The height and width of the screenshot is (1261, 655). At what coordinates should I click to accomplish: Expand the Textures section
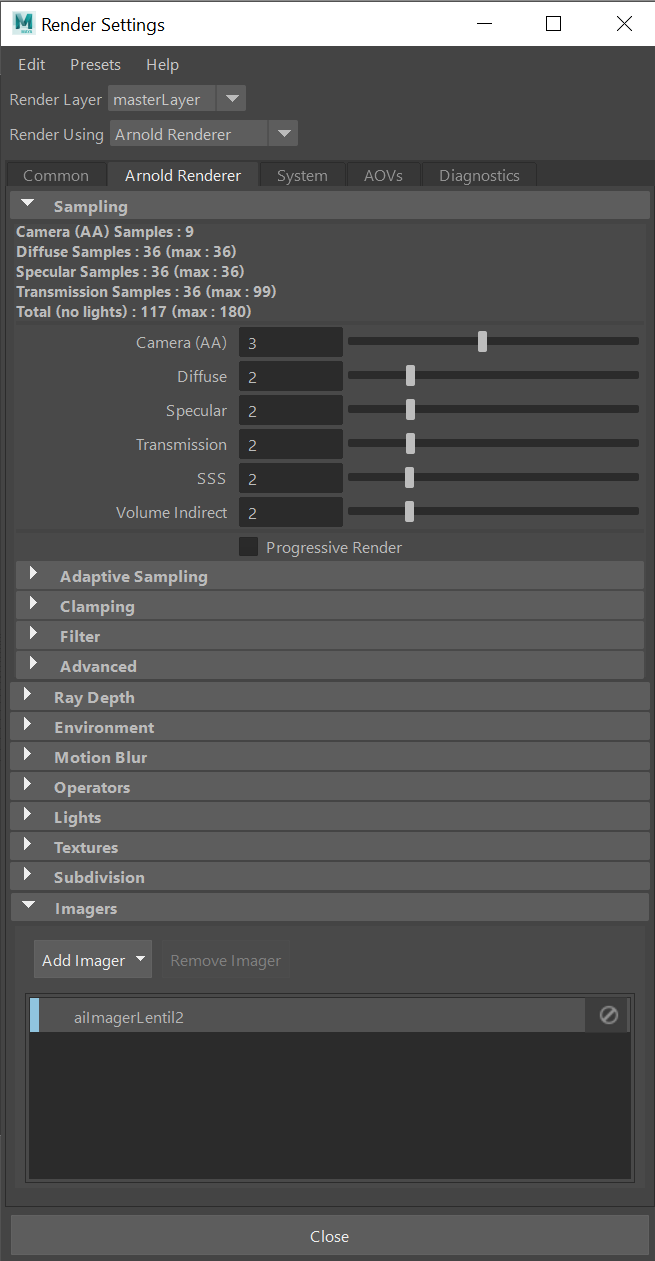pos(330,847)
